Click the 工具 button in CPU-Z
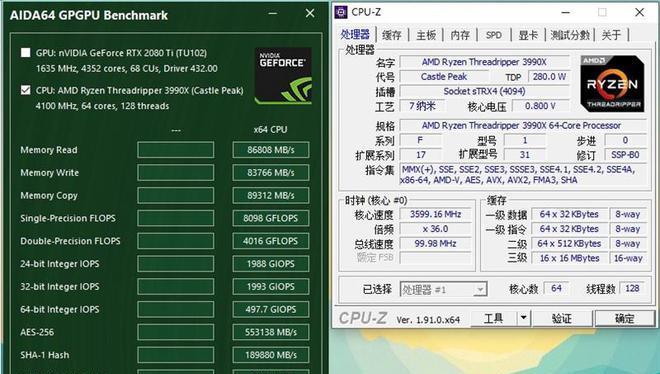Image resolution: width=660 pixels, height=374 pixels. tap(493, 318)
